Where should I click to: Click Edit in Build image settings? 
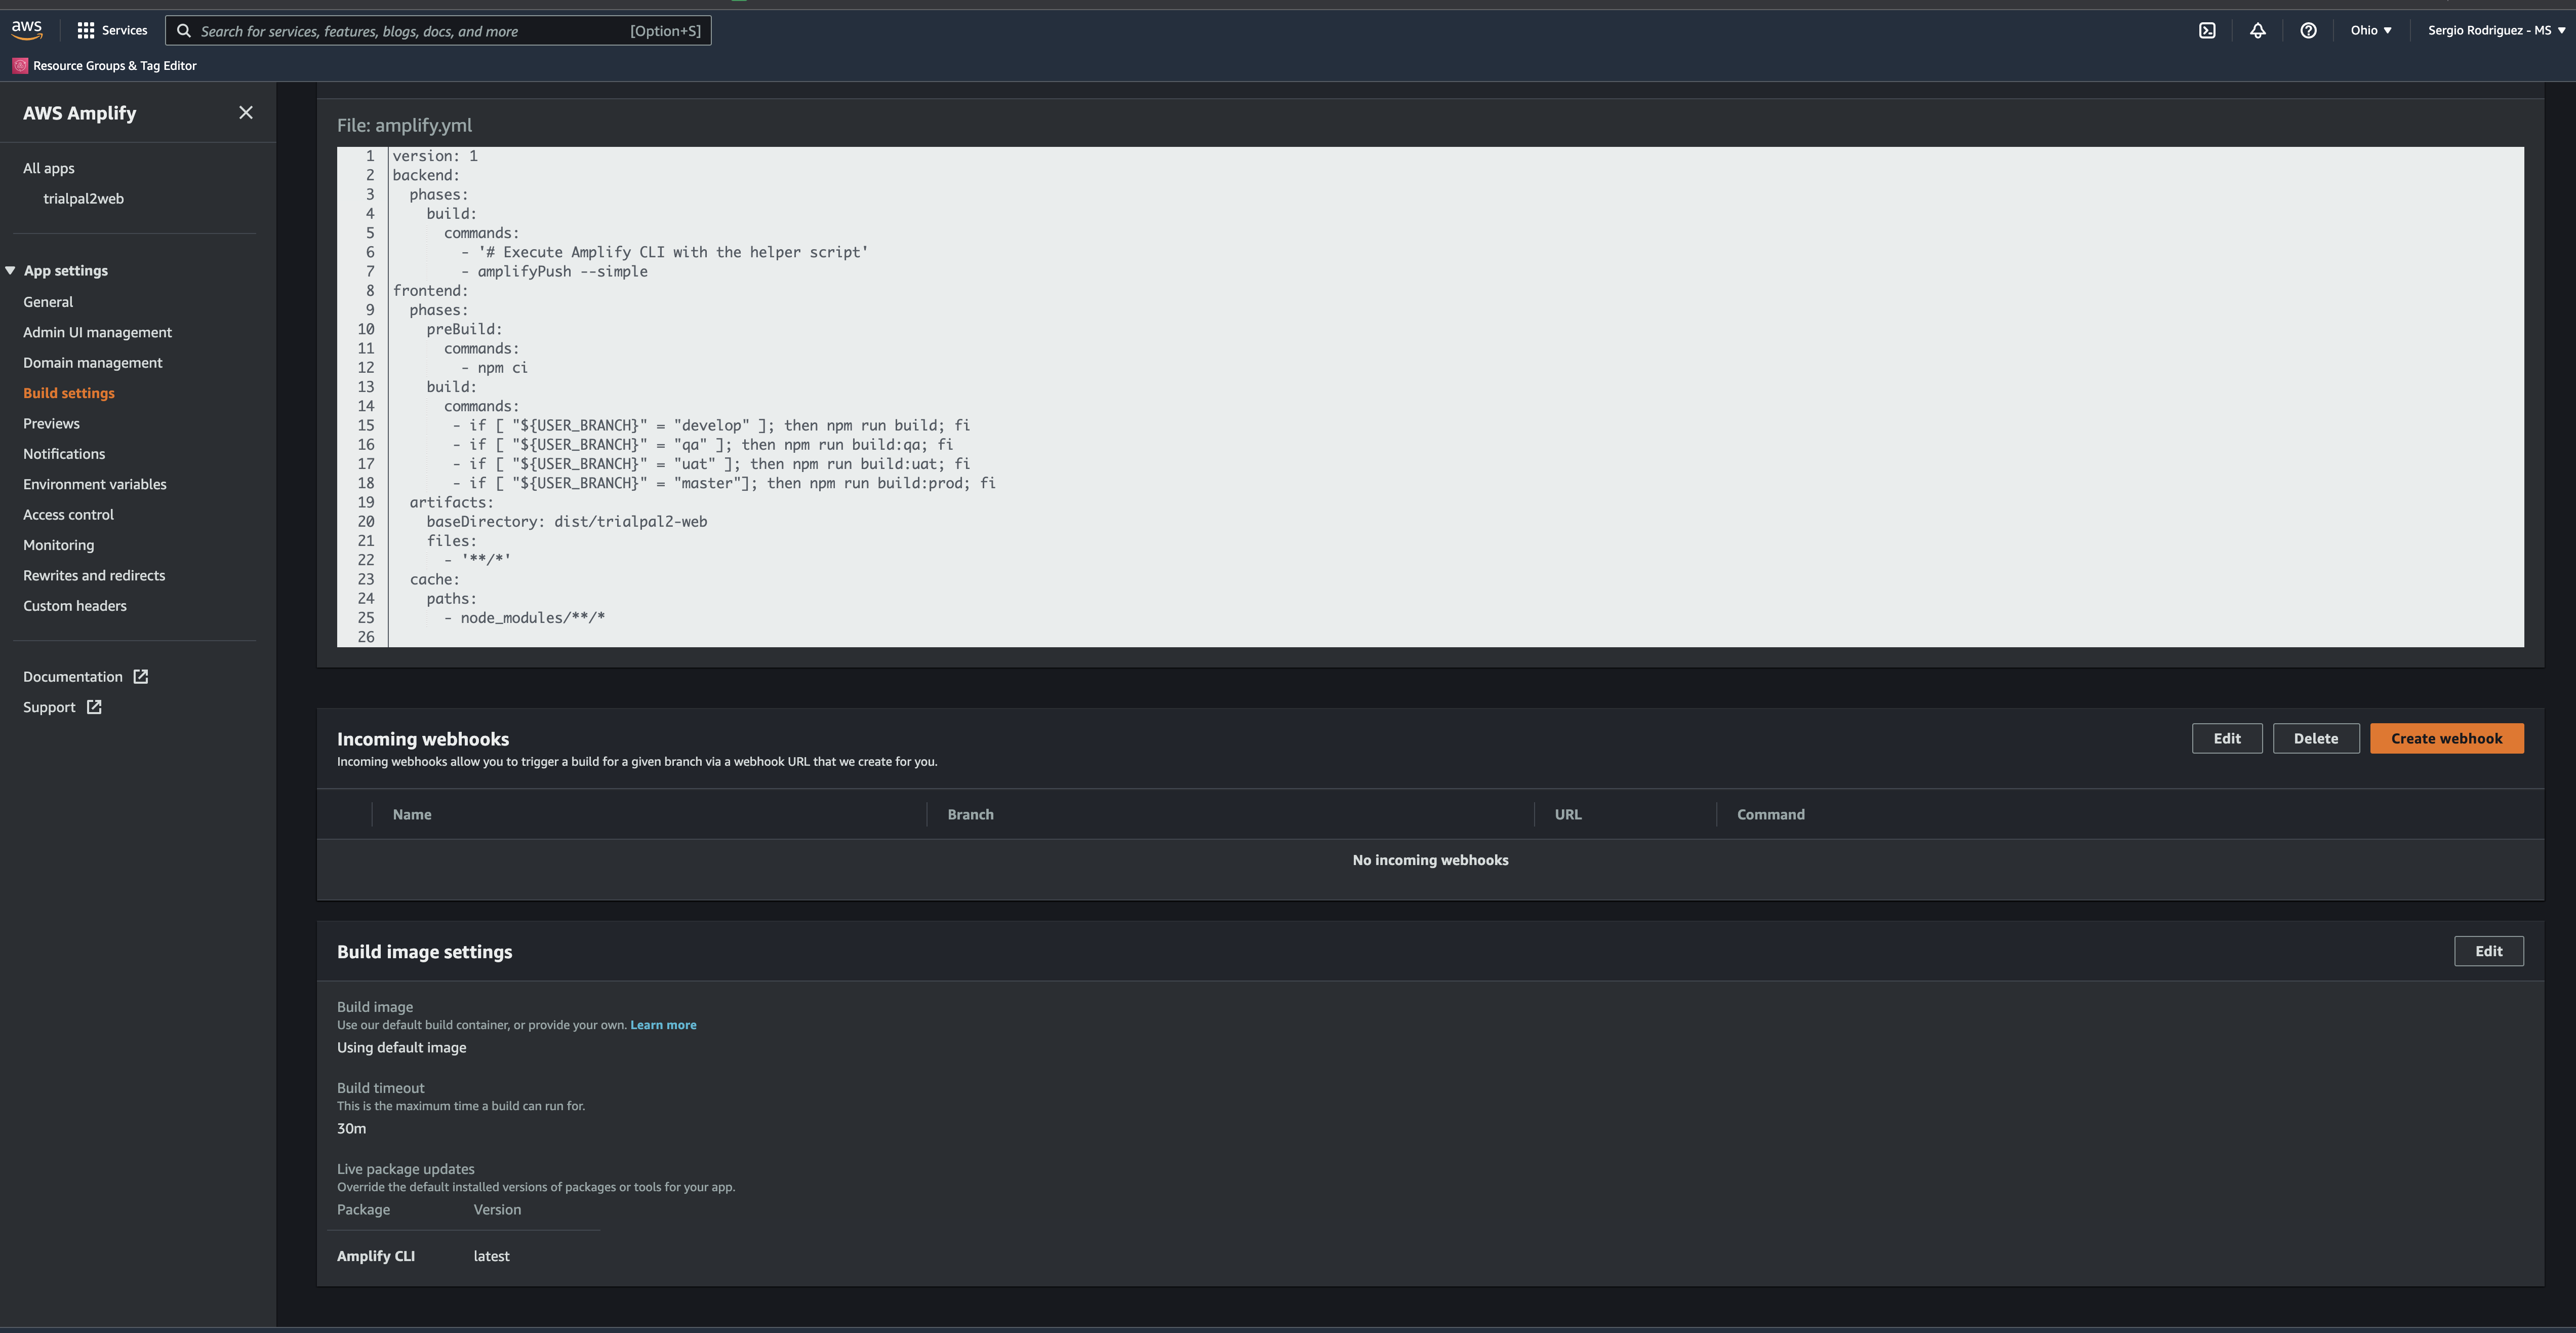pyautogui.click(x=2489, y=951)
